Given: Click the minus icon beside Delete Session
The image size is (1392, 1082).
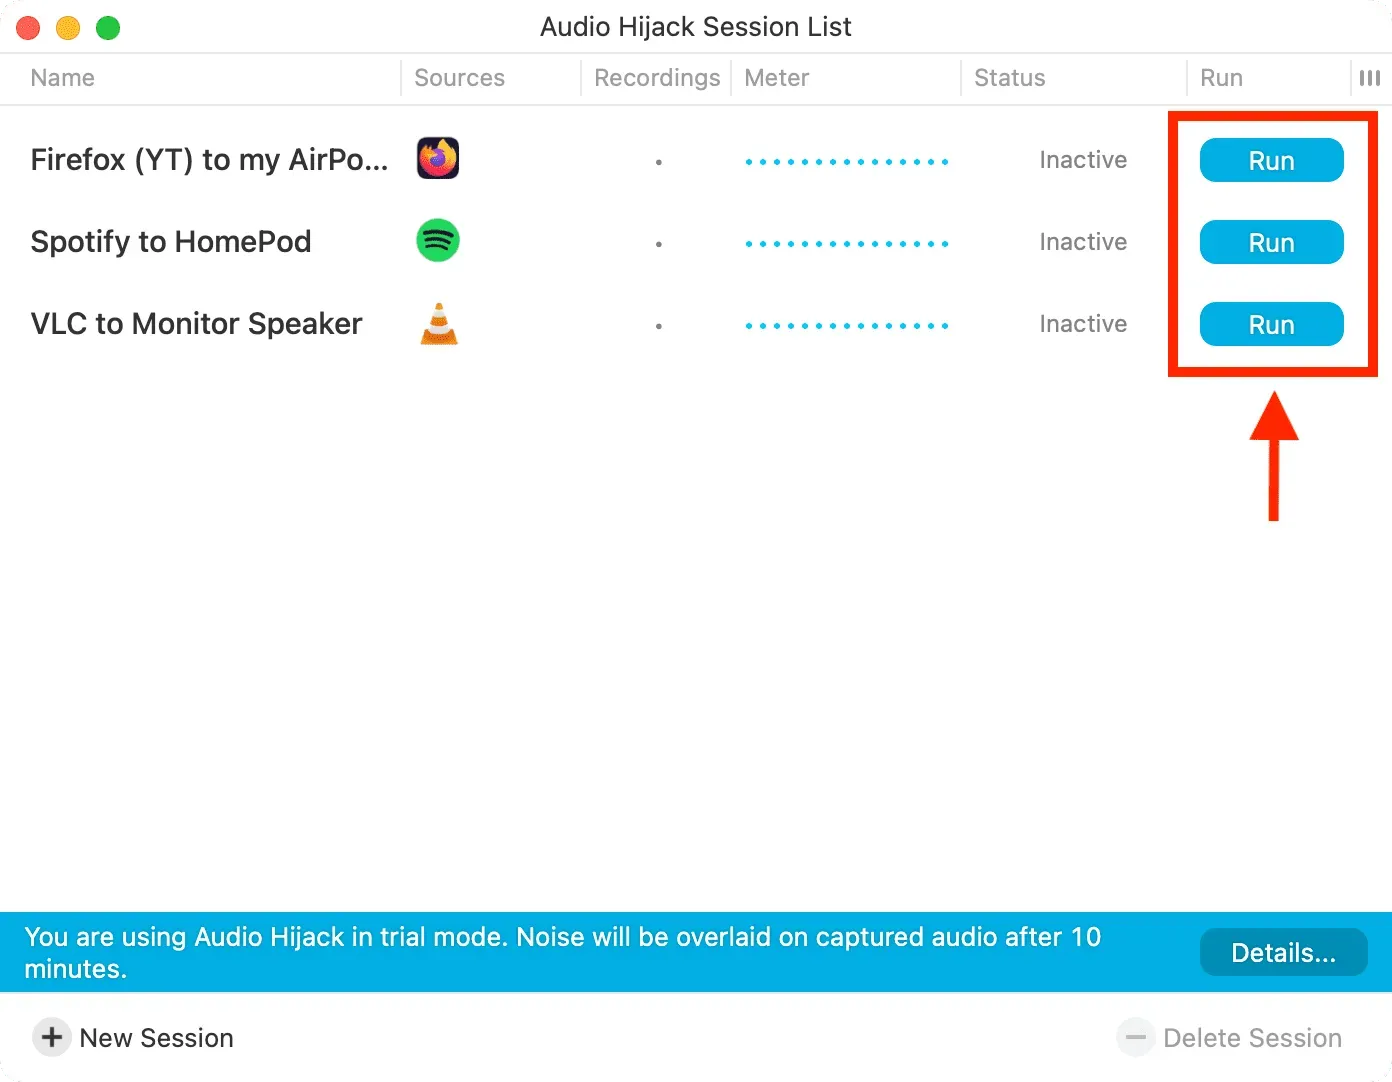Looking at the screenshot, I should point(1135,1037).
